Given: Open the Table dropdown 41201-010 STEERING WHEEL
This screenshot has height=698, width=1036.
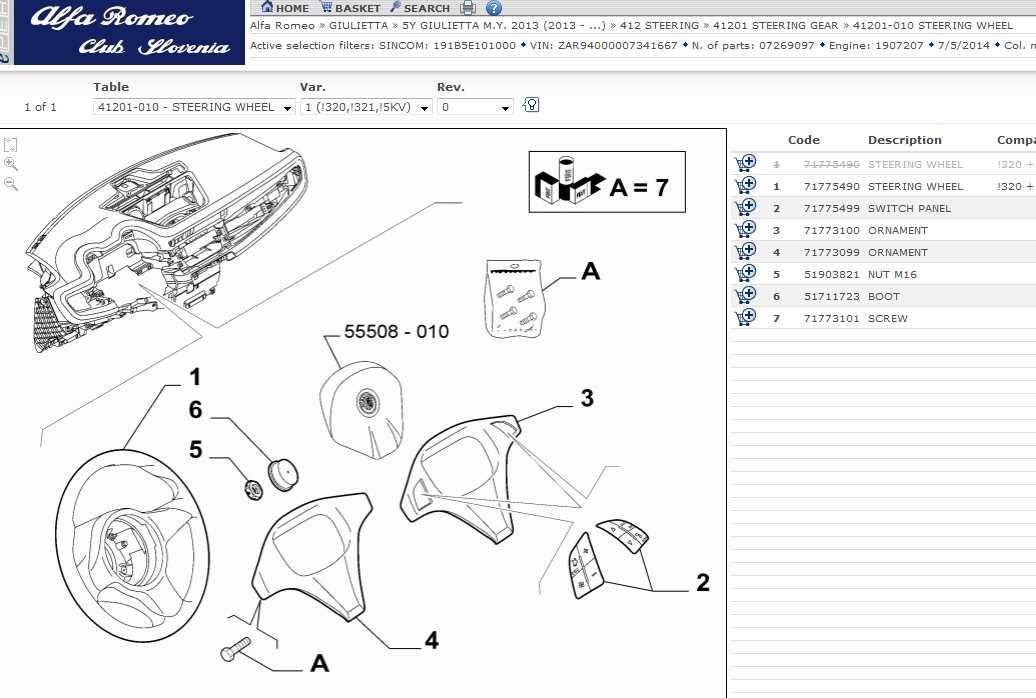Looking at the screenshot, I should pos(194,107).
